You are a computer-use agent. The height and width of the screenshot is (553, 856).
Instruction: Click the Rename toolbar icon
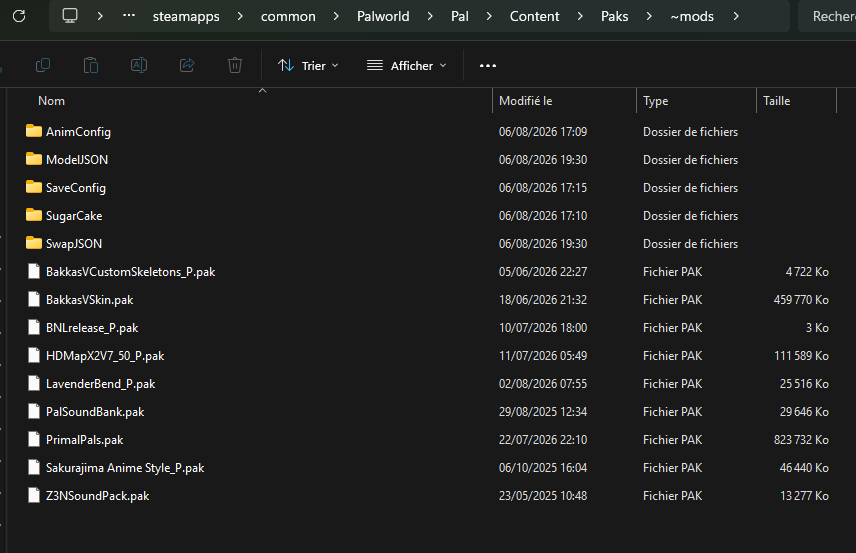pyautogui.click(x=139, y=66)
